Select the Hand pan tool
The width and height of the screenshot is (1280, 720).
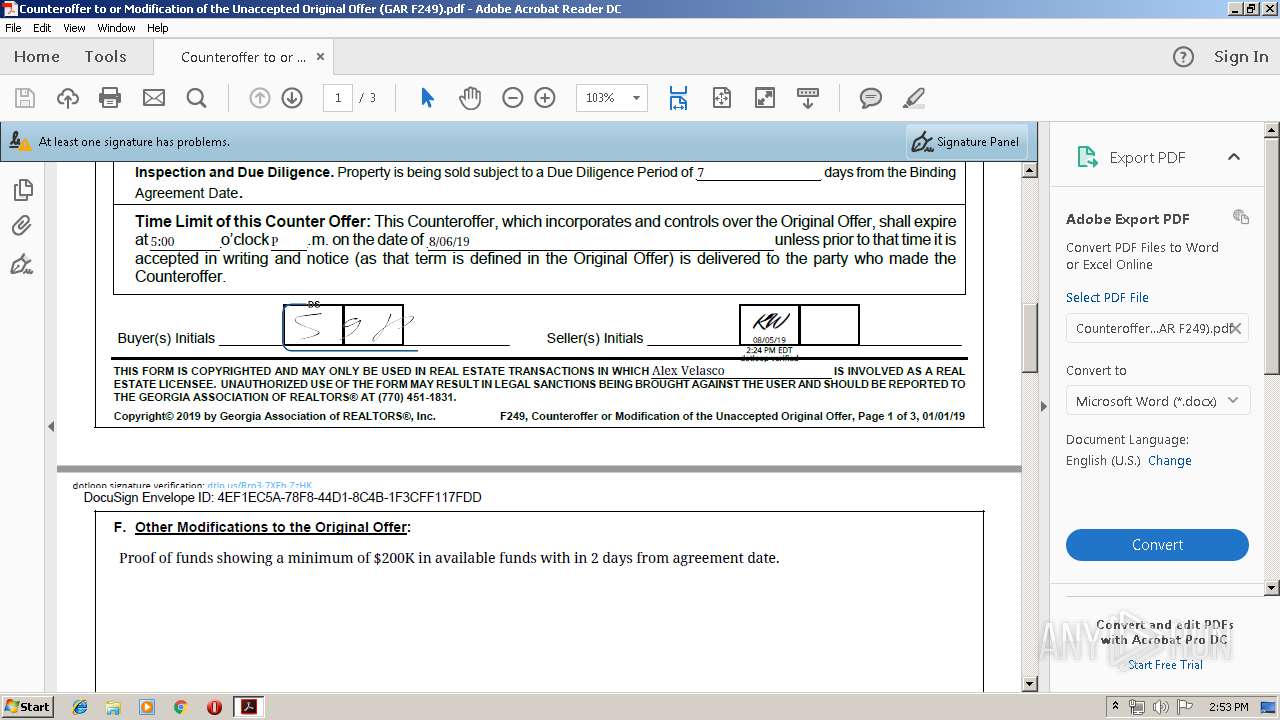[470, 98]
